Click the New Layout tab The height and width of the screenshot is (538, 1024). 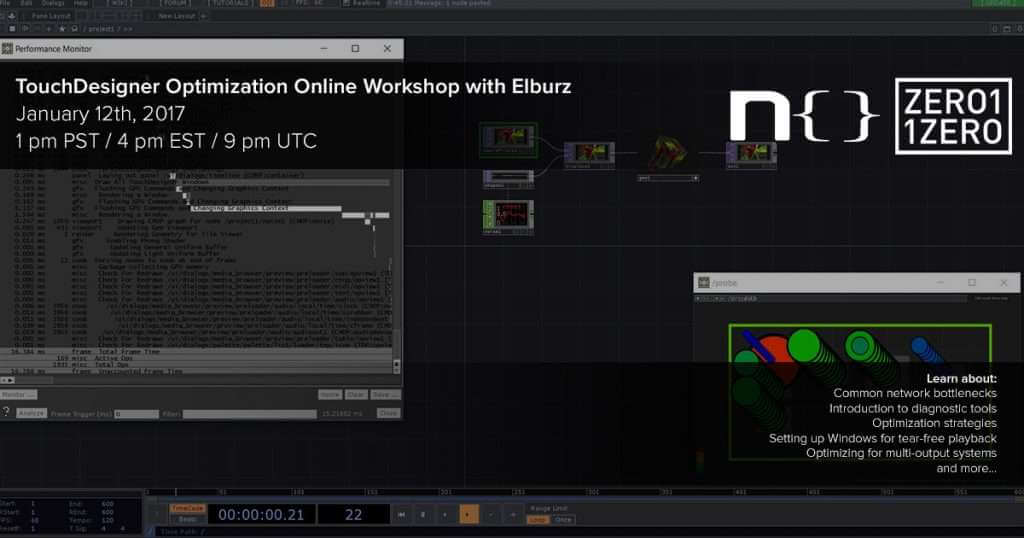(x=176, y=16)
